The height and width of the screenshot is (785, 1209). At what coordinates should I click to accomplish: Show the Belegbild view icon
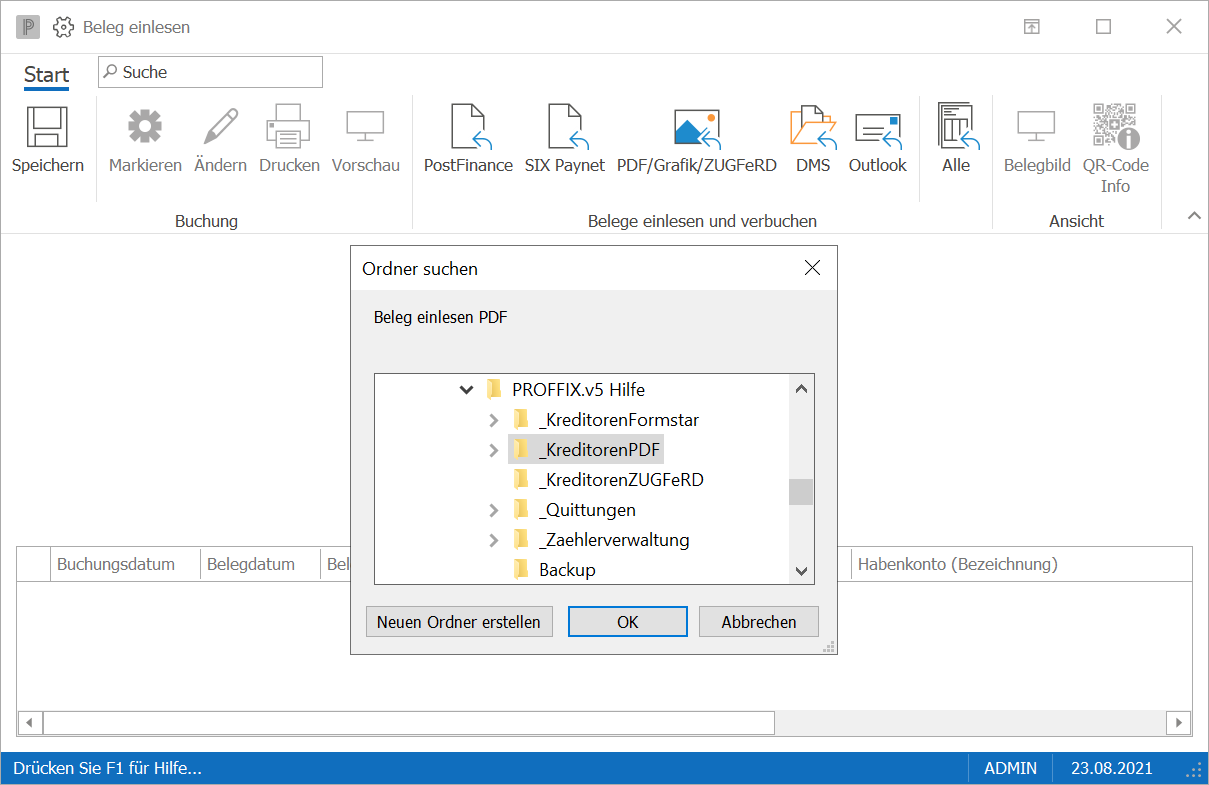tap(1037, 127)
